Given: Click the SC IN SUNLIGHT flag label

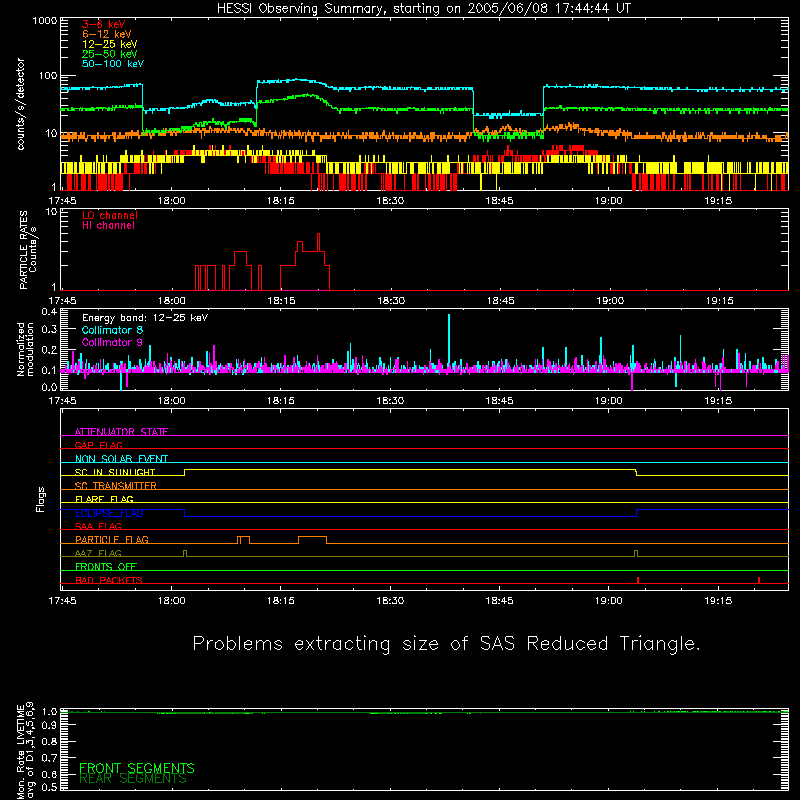Looking at the screenshot, I should coord(115,472).
